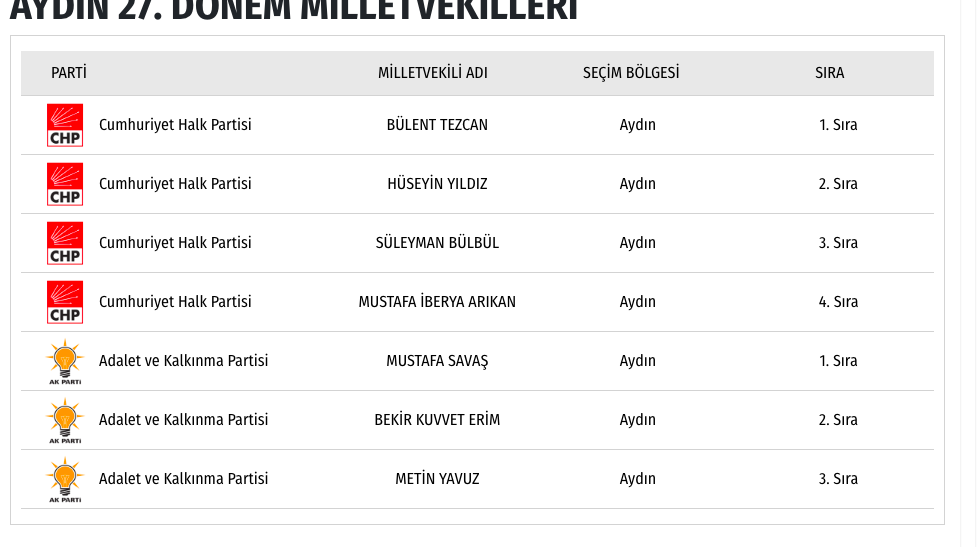Image resolution: width=980 pixels, height=547 pixels.
Task: Click the SEÇİM BÖLGESİ column header
Action: point(631,73)
